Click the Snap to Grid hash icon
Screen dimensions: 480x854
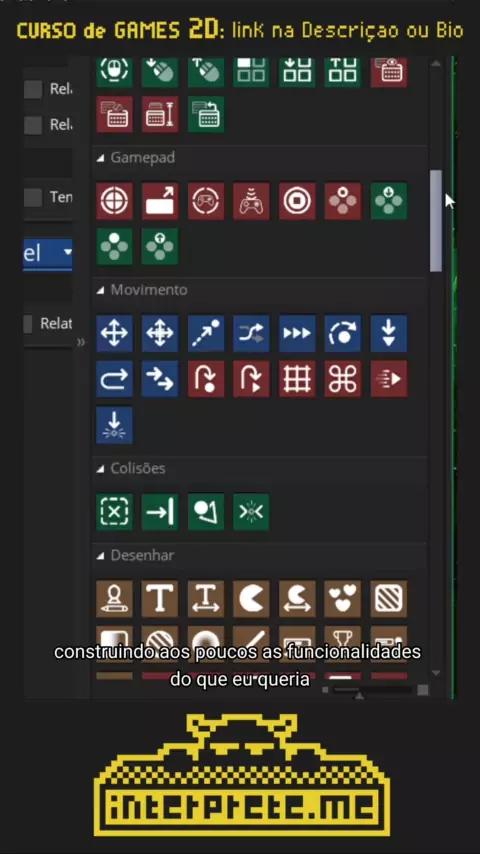pyautogui.click(x=297, y=379)
